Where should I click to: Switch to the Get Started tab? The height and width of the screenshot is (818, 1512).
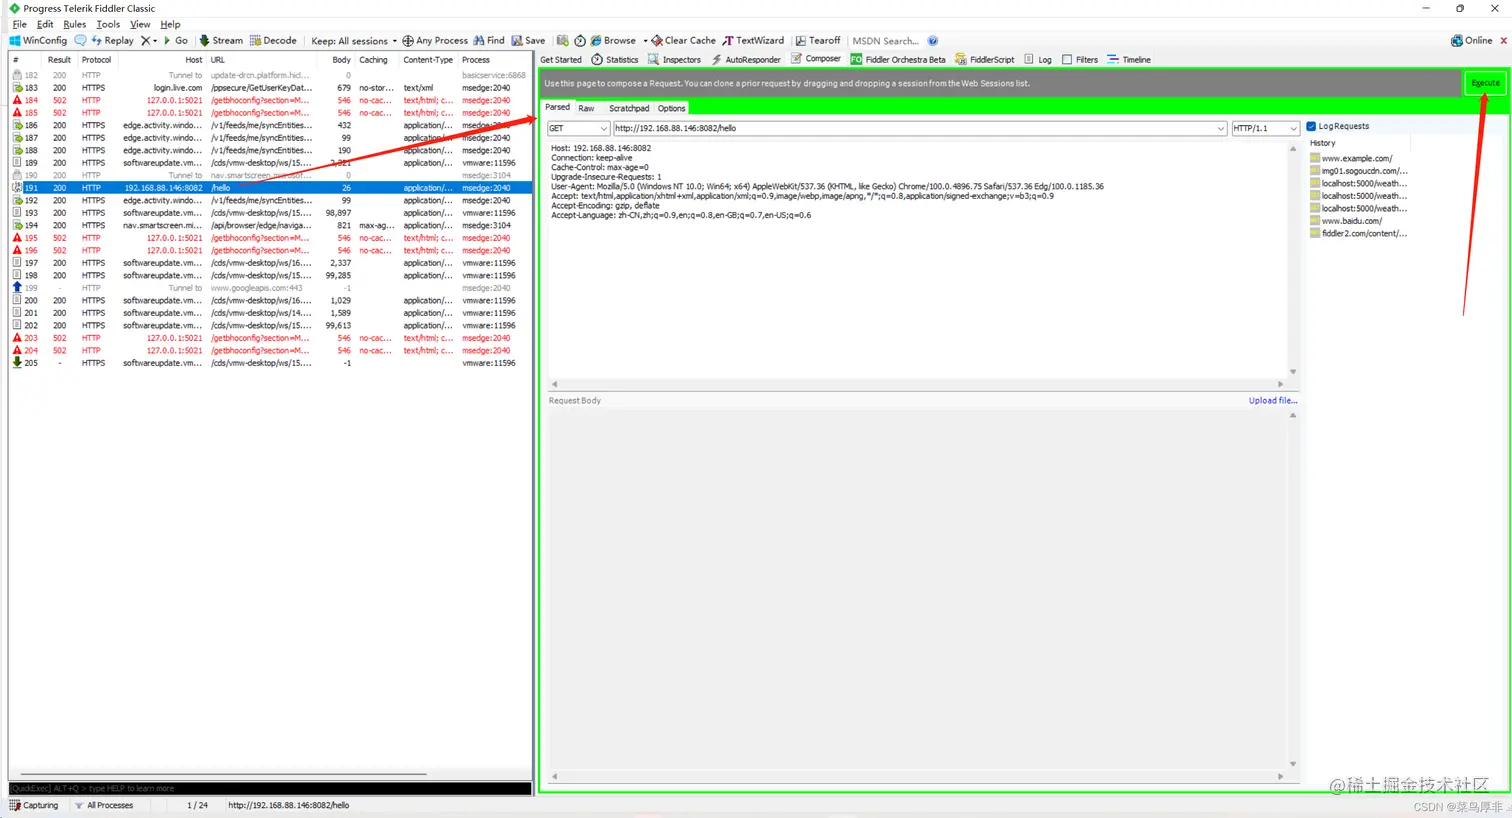click(x=561, y=60)
